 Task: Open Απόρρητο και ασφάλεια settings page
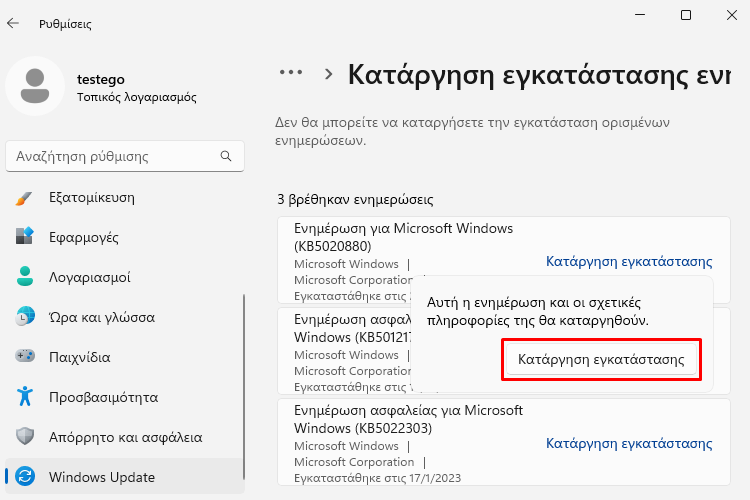click(125, 437)
